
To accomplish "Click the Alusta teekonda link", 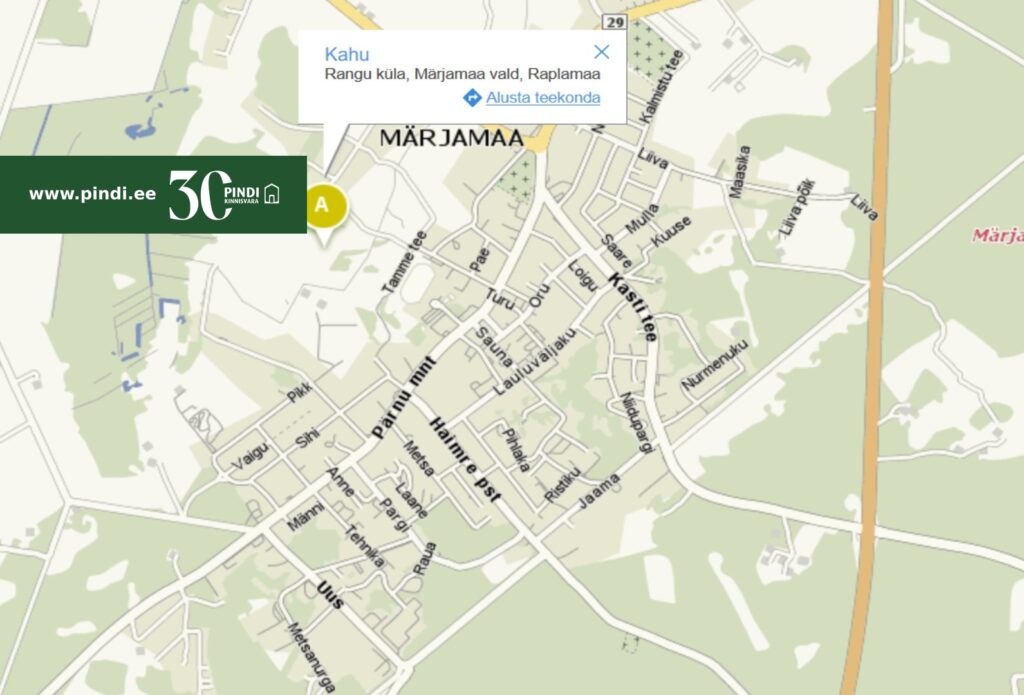I will [x=543, y=98].
